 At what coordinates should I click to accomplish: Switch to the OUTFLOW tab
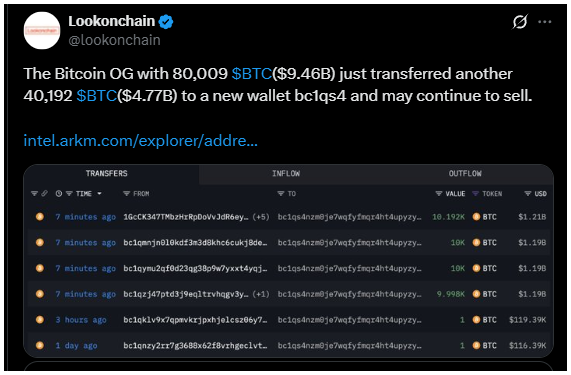(465, 174)
